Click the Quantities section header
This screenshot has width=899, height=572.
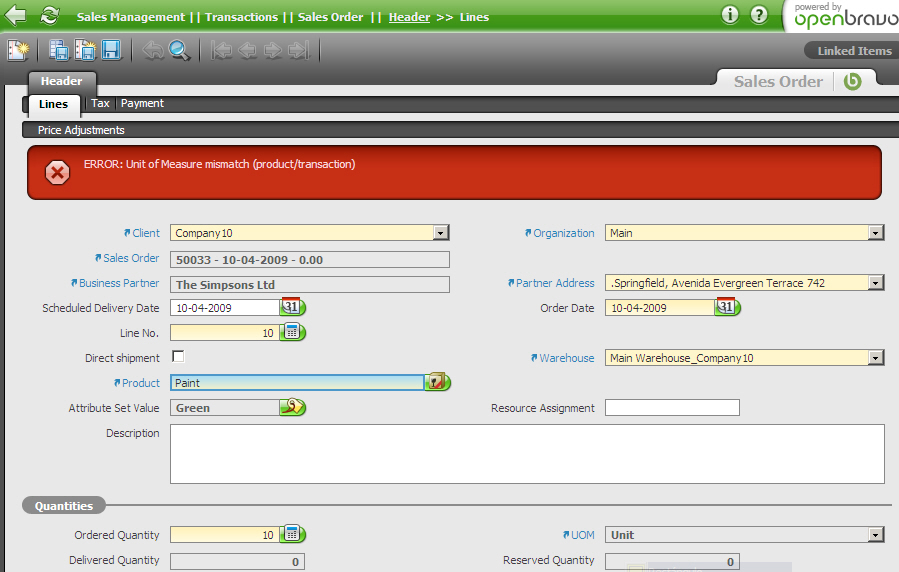coord(64,506)
